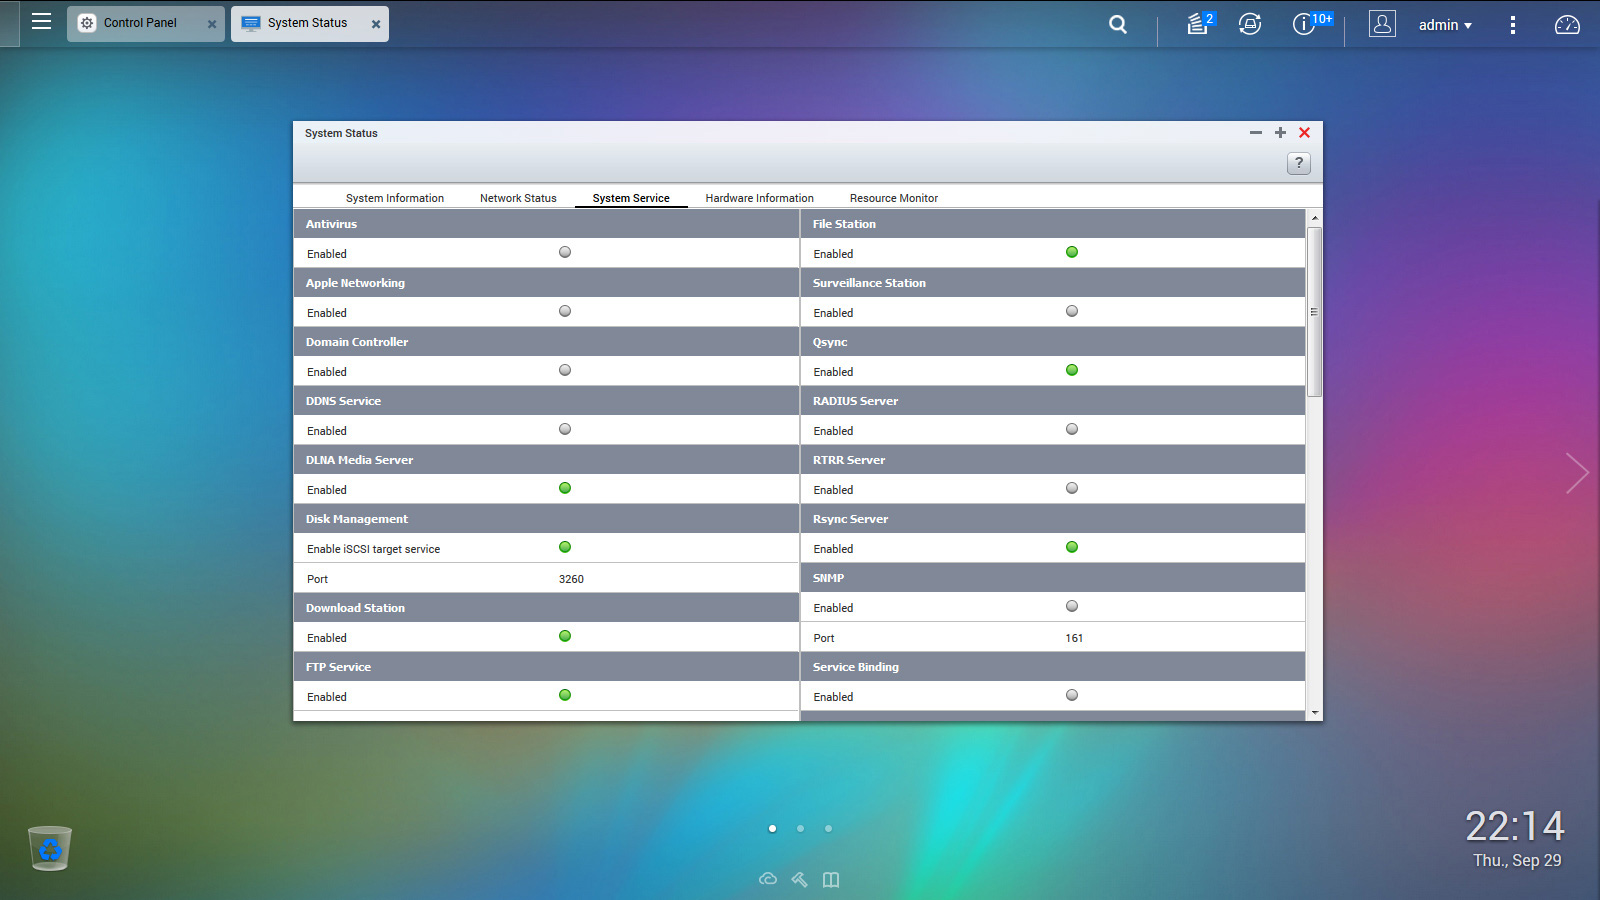Click the Antivirus section header
This screenshot has height=900, width=1600.
[546, 224]
